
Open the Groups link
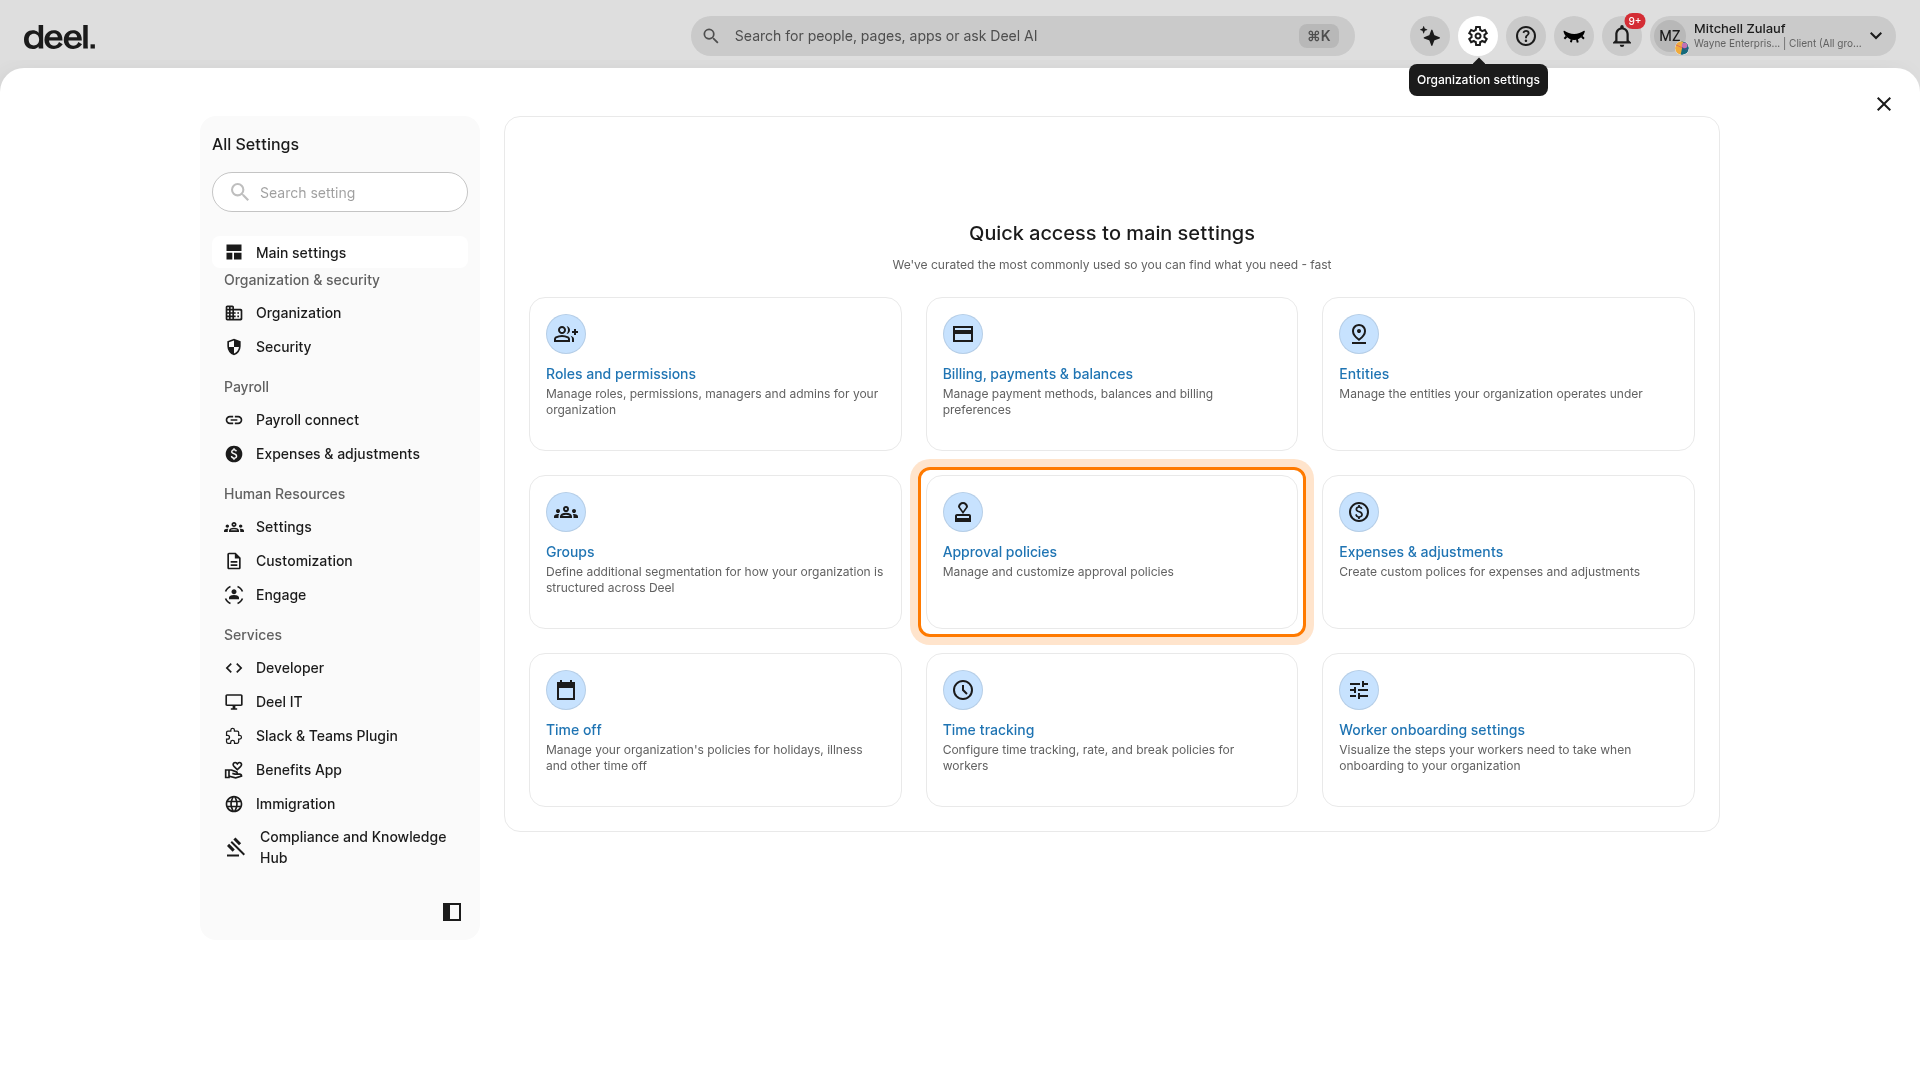(x=570, y=552)
